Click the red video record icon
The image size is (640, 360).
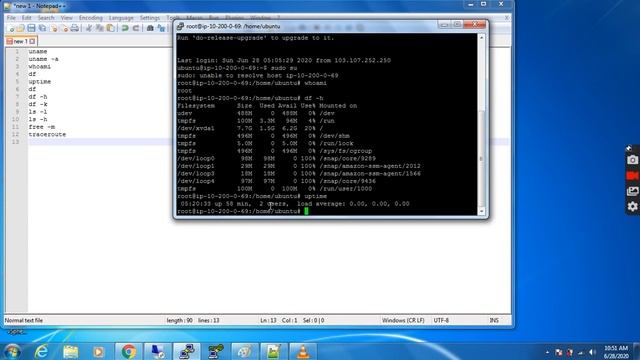coord(632,176)
